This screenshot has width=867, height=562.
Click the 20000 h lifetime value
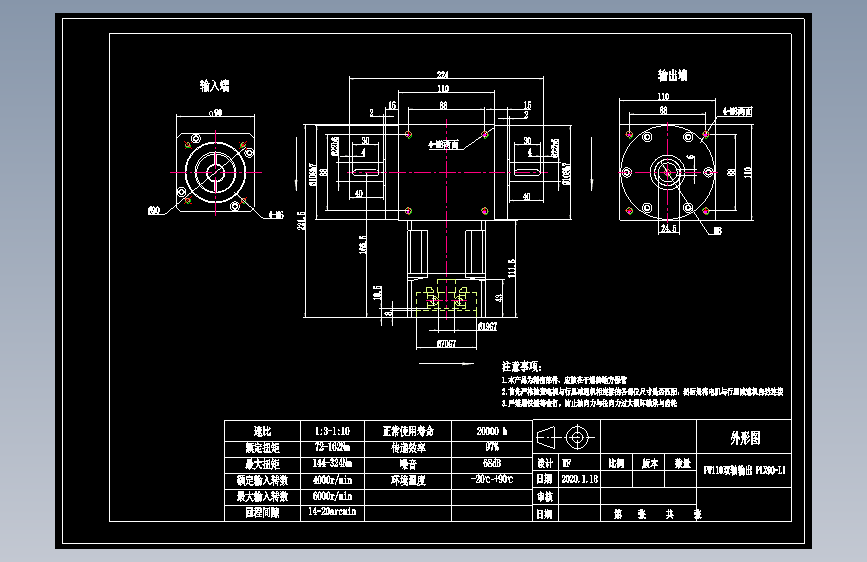point(492,431)
